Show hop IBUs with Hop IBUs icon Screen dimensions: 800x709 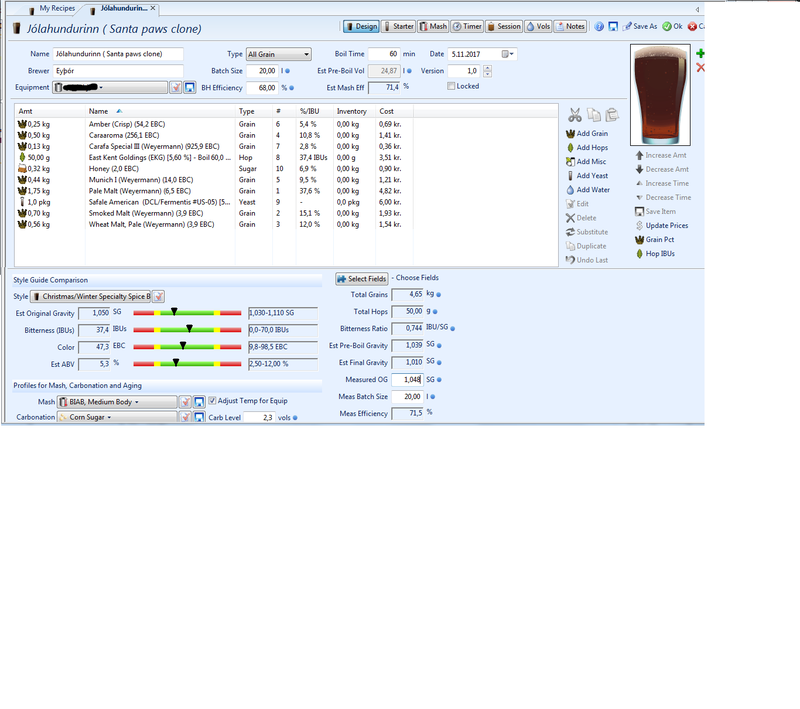(x=639, y=254)
